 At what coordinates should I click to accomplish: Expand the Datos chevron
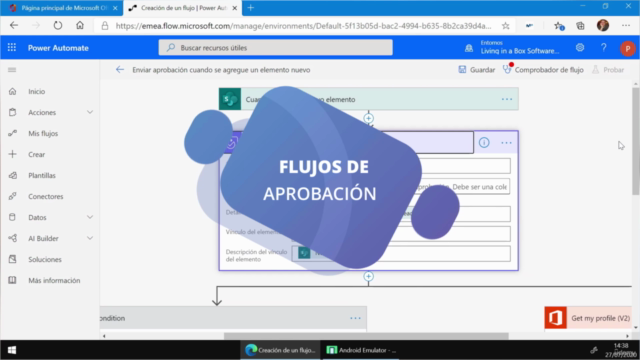[90, 217]
